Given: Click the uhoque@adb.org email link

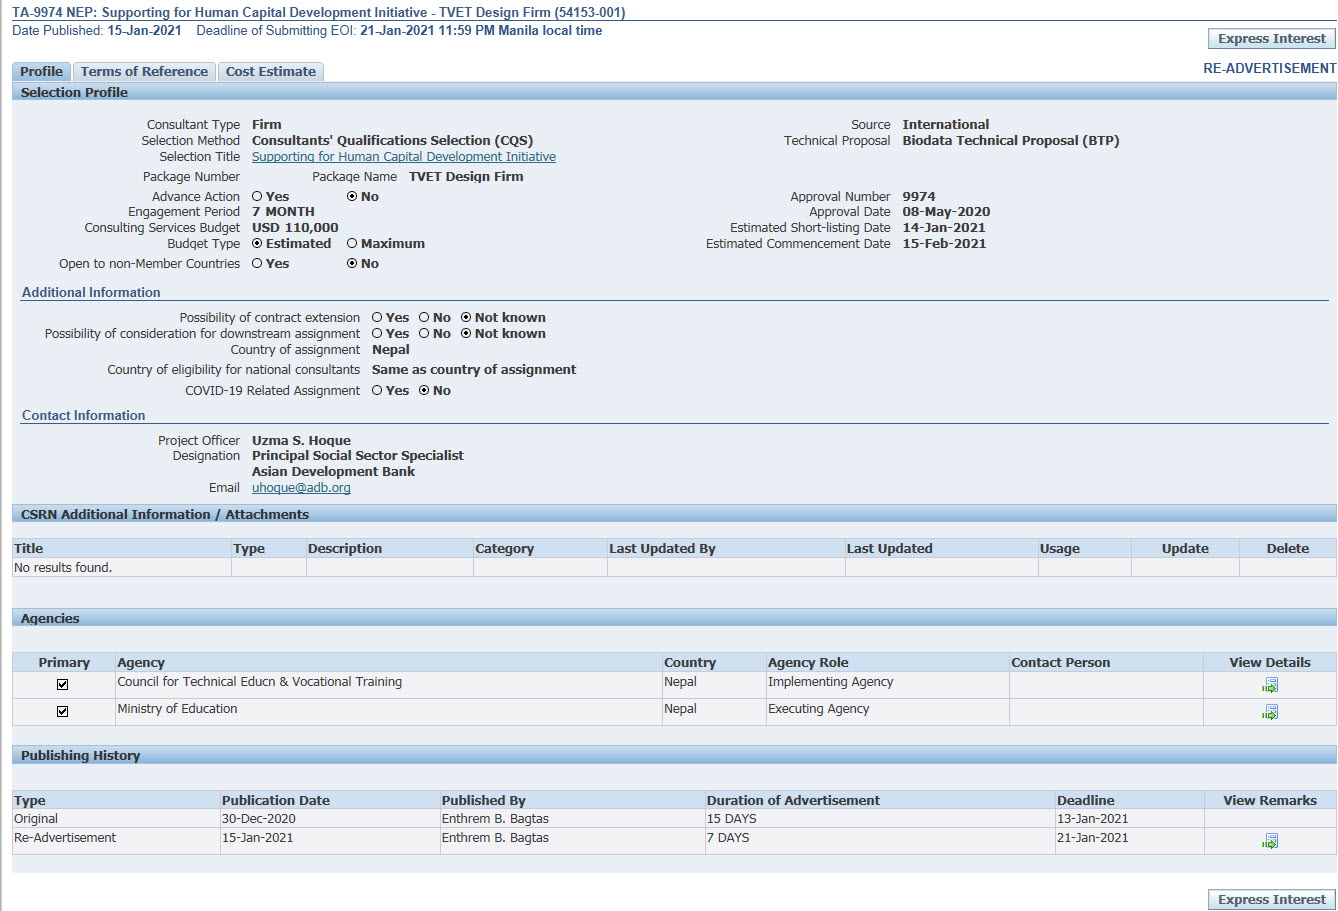Looking at the screenshot, I should tap(301, 488).
